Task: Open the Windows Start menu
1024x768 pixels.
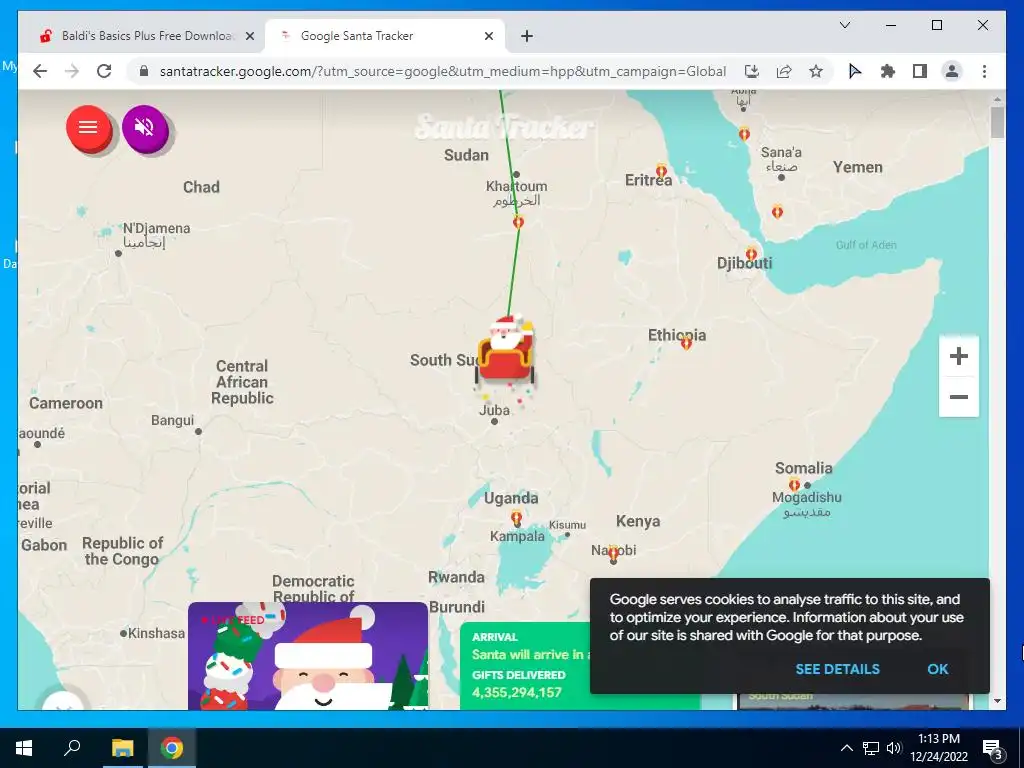Action: (24, 748)
